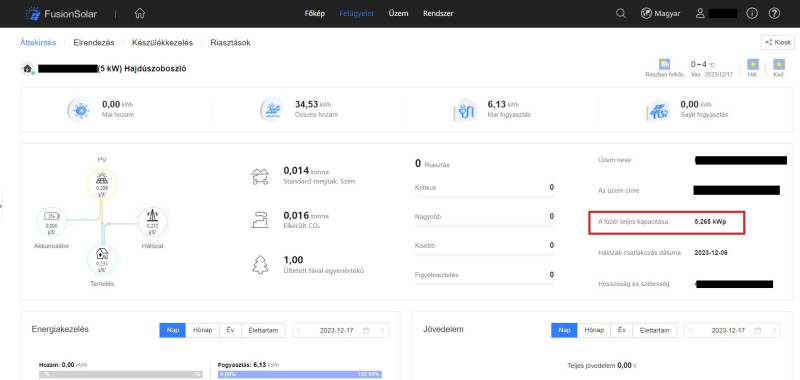The image size is (800, 380).
Task: Open the Üzem menu
Action: click(x=398, y=14)
